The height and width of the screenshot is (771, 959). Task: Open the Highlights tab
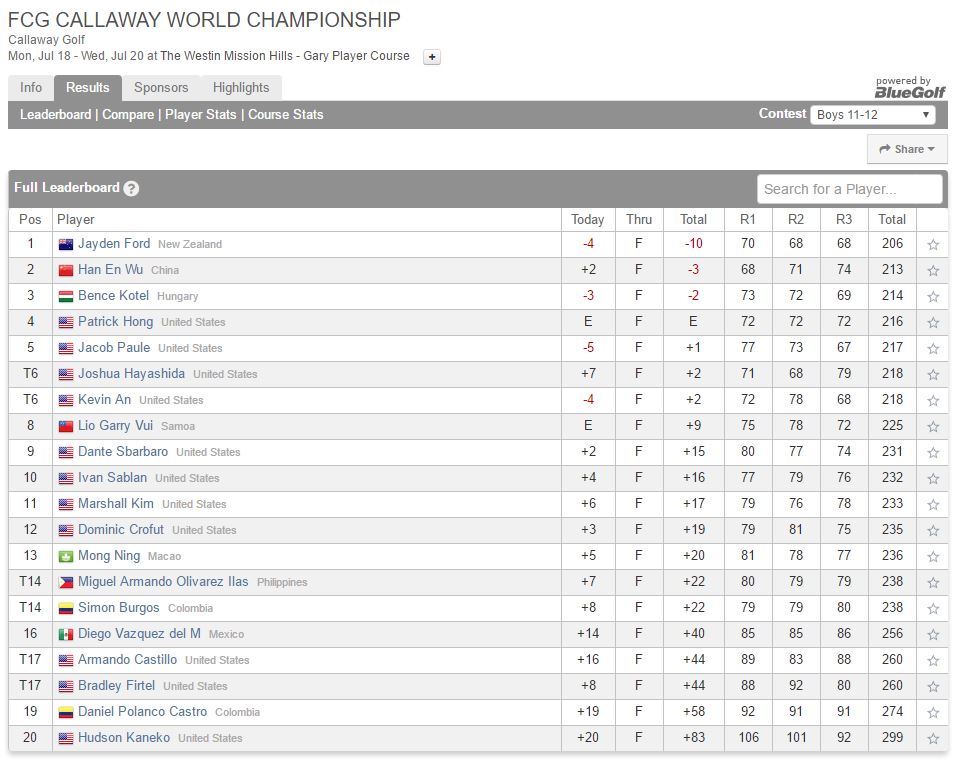[241, 88]
